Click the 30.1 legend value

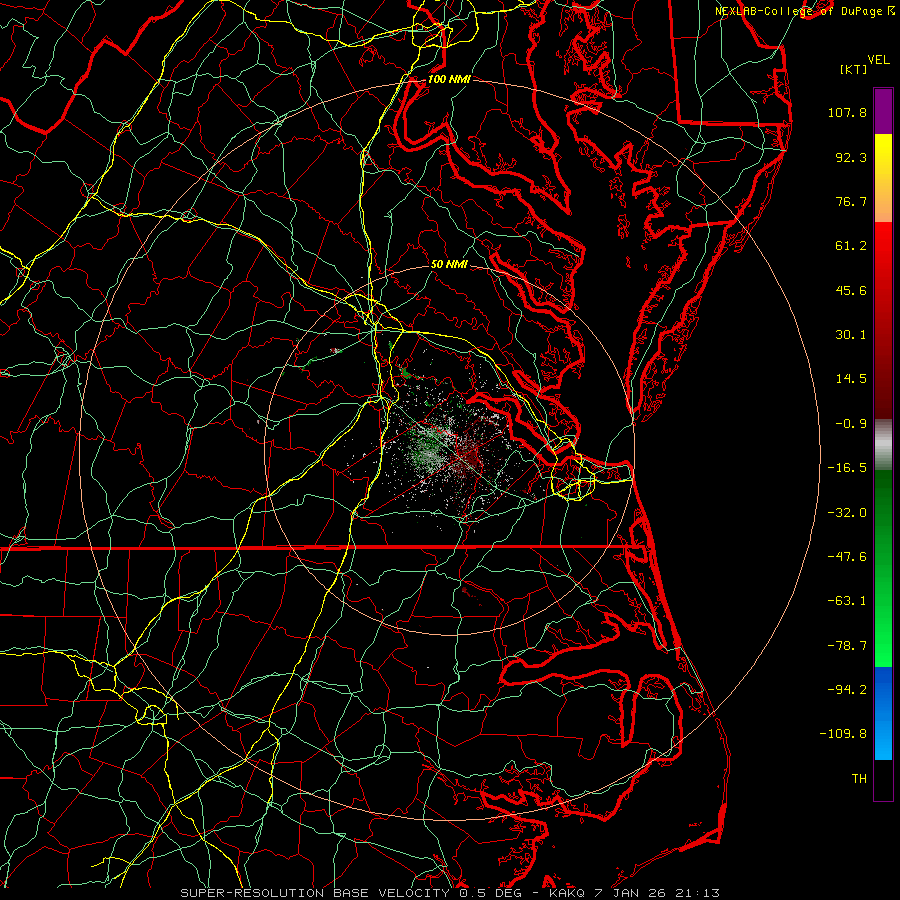point(851,335)
